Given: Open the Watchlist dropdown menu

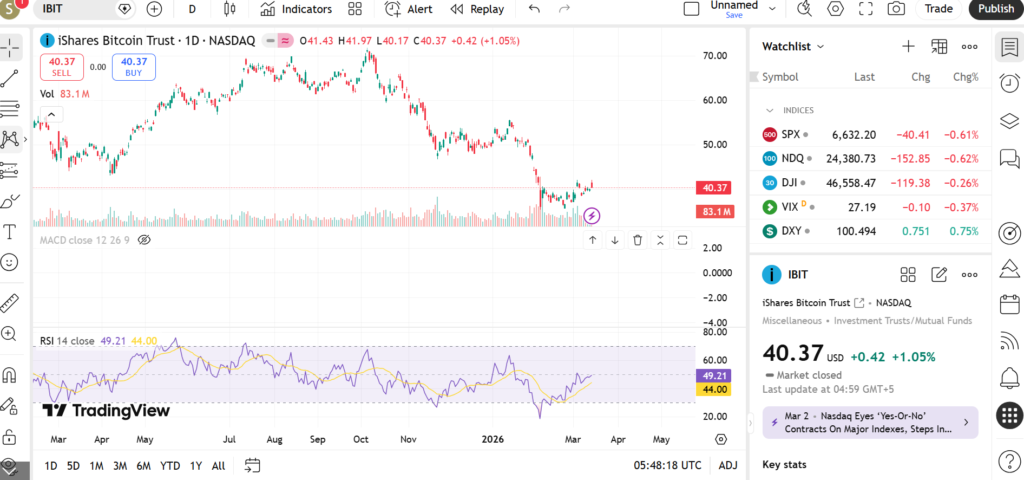Looking at the screenshot, I should click(794, 46).
